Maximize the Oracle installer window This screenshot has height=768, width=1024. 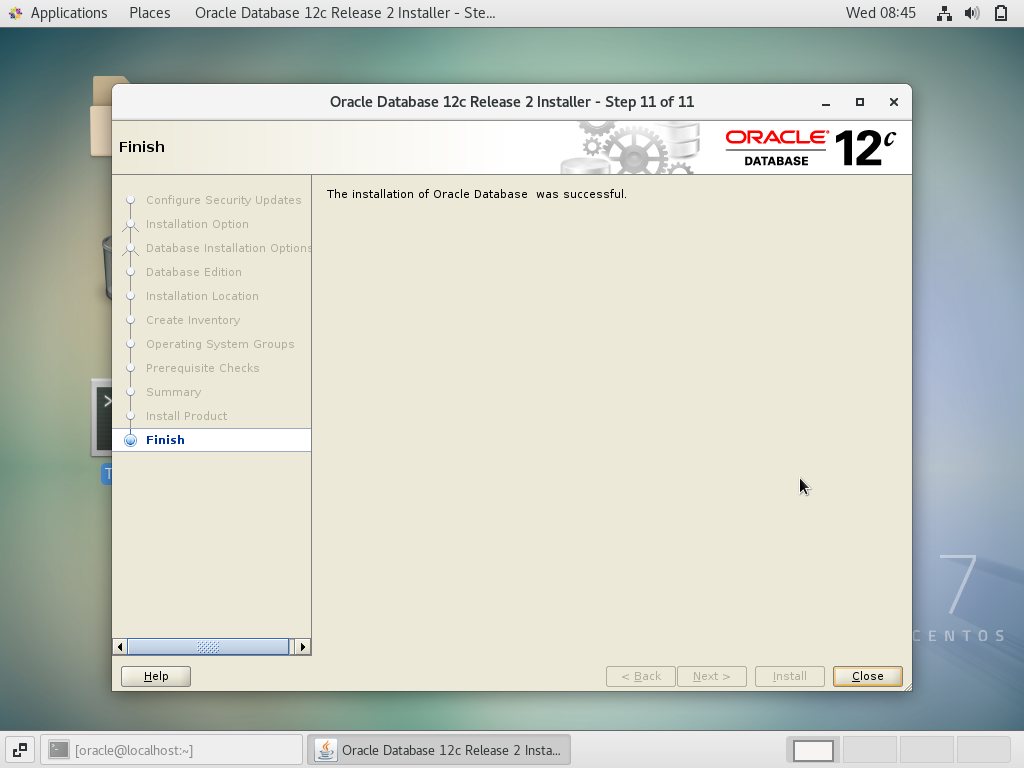860,102
